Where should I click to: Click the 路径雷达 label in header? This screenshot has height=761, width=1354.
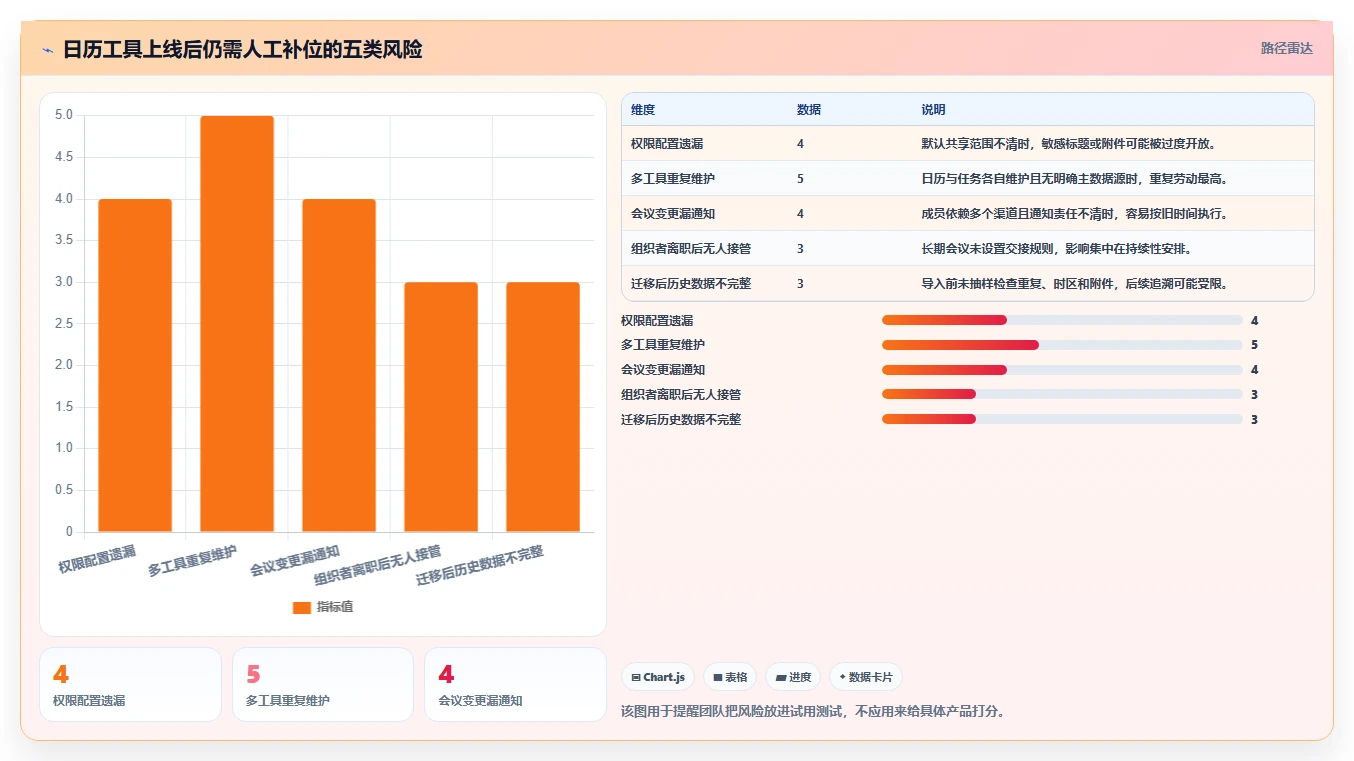(x=1287, y=48)
